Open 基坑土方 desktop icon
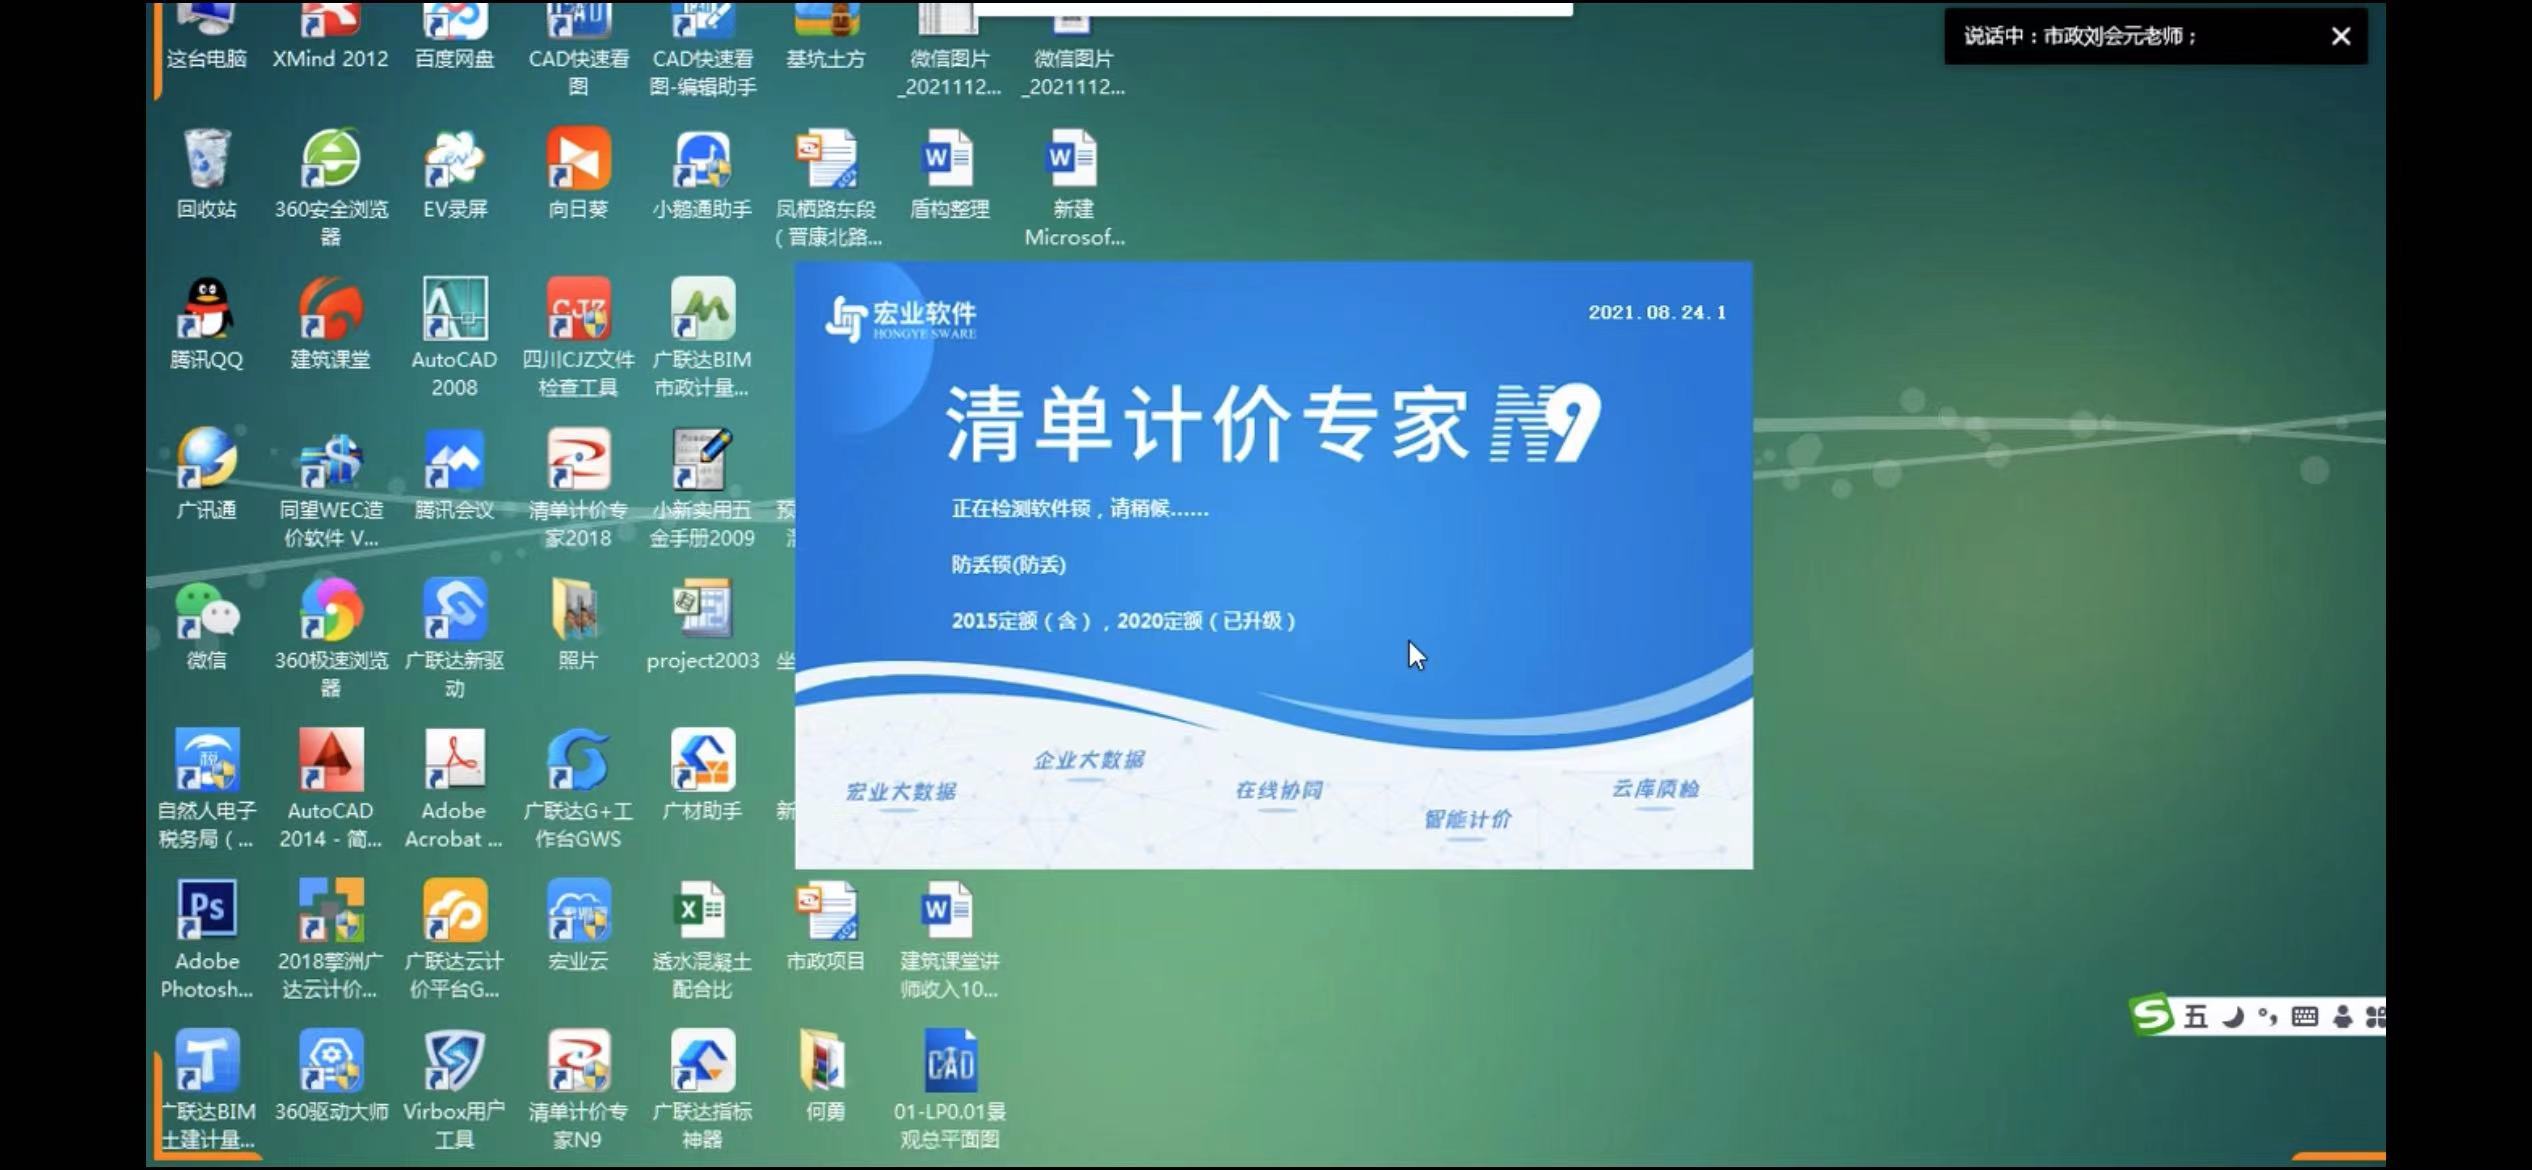 click(x=825, y=35)
